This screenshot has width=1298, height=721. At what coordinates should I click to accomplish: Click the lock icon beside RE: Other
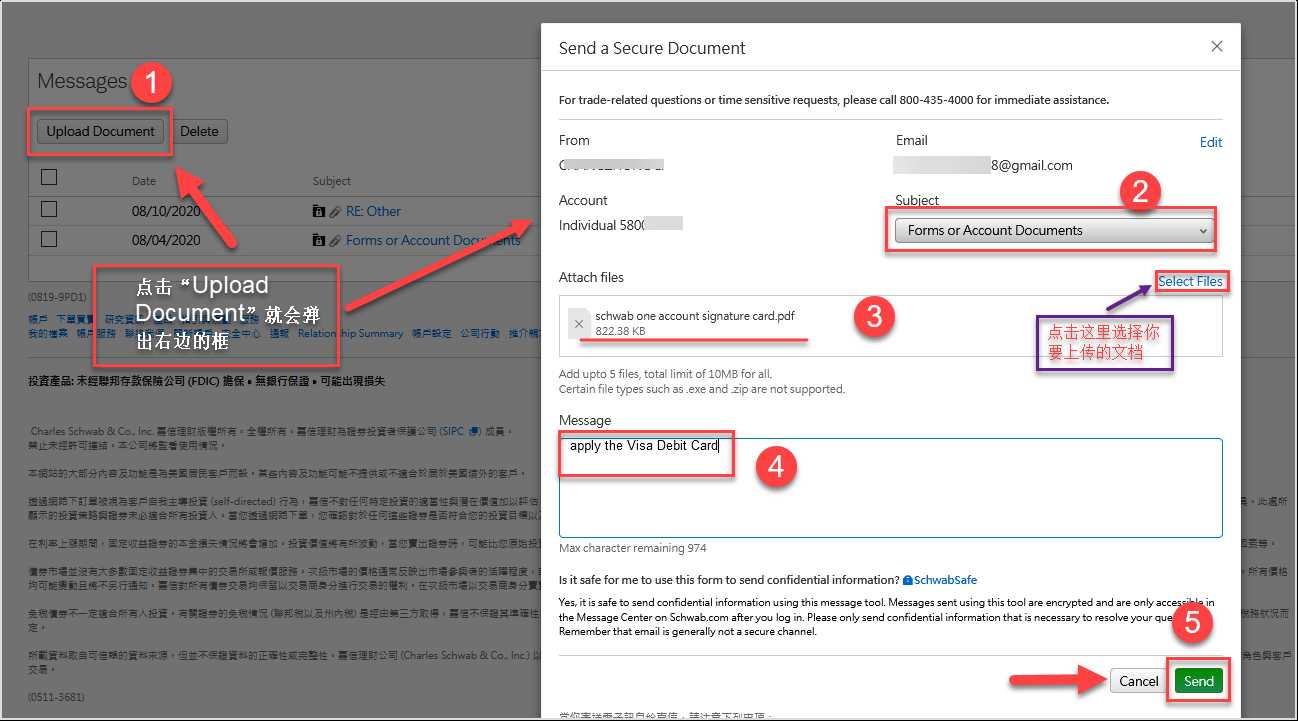point(319,212)
